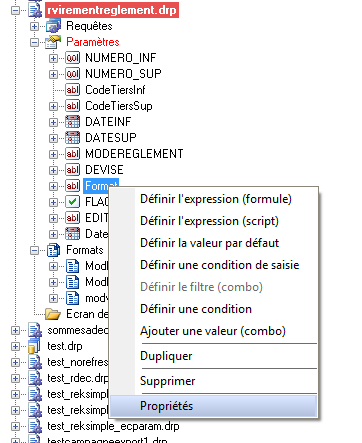
Task: Collapse the Paramètres node
Action: [34, 42]
